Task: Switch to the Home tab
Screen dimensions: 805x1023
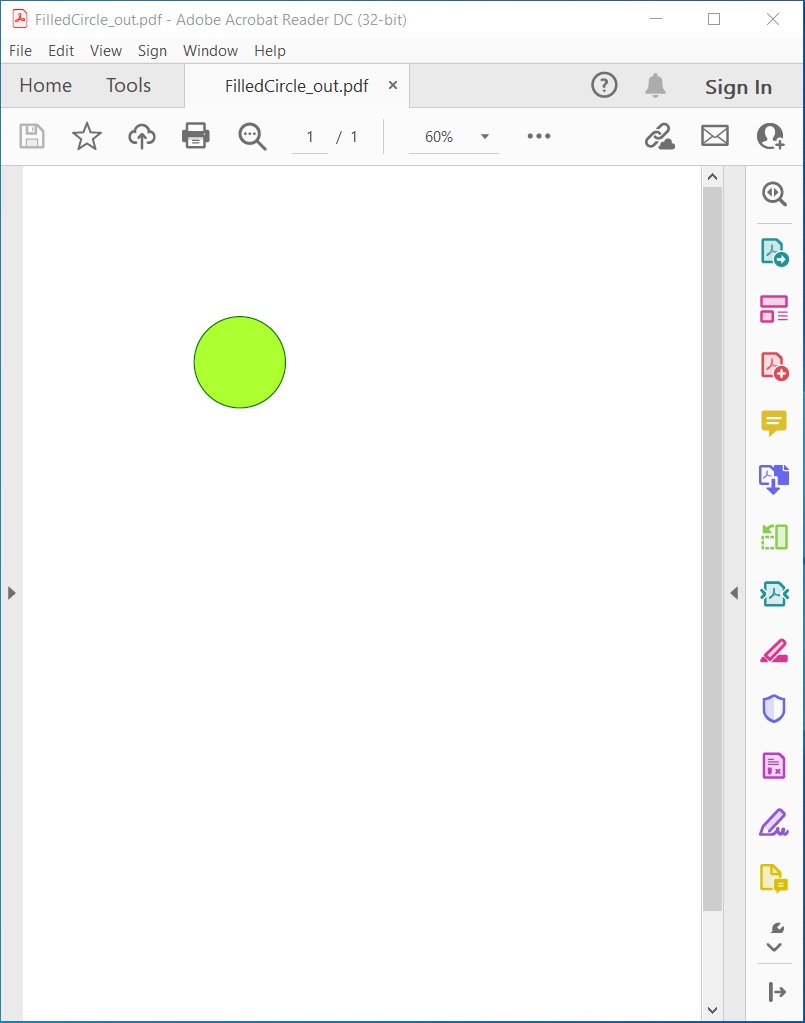Action: click(x=44, y=85)
